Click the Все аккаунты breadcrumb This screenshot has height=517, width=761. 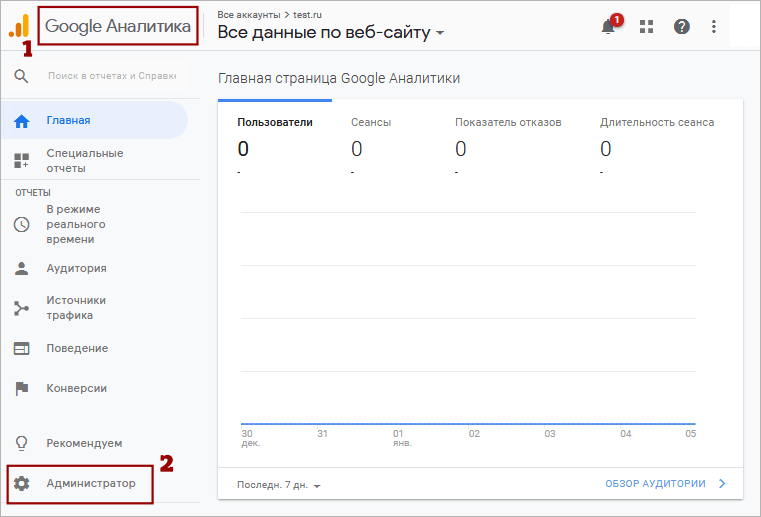pyautogui.click(x=248, y=15)
